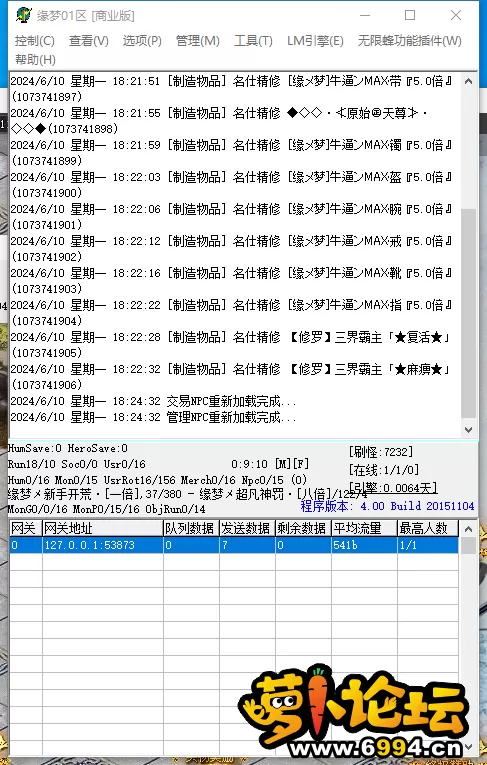Click log line with 三界霸主「★复活★」
The height and width of the screenshot is (765, 487).
coord(231,345)
